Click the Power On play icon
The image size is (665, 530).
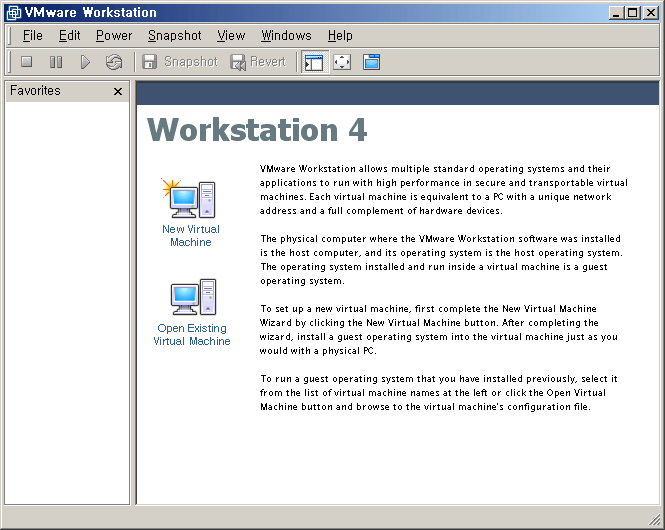point(85,62)
